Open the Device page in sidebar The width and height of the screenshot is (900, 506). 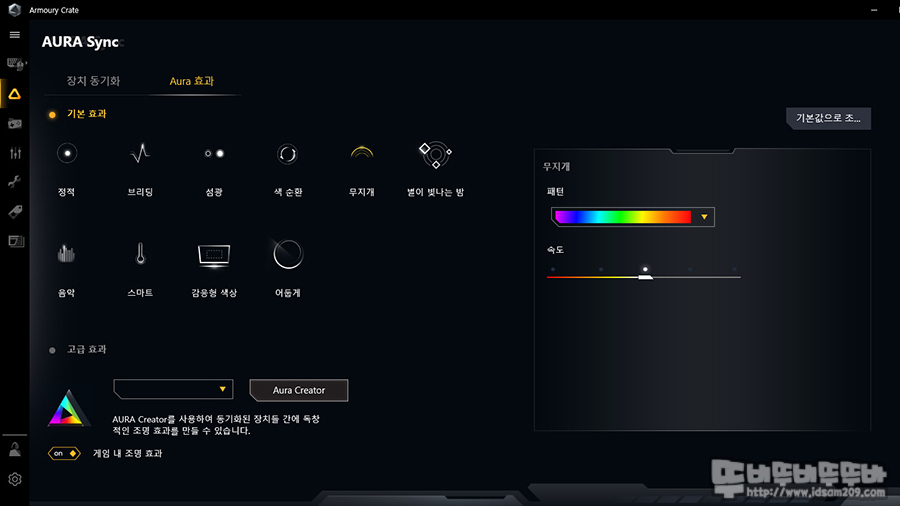pos(15,64)
